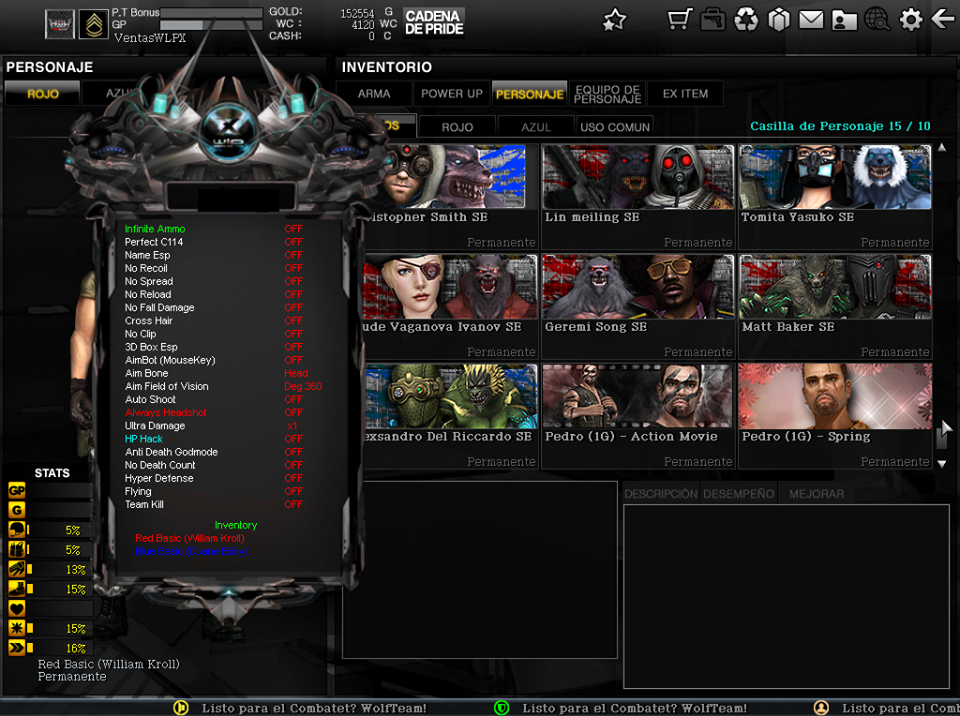Click the heart stat icon
The width and height of the screenshot is (960, 716).
[x=17, y=608]
